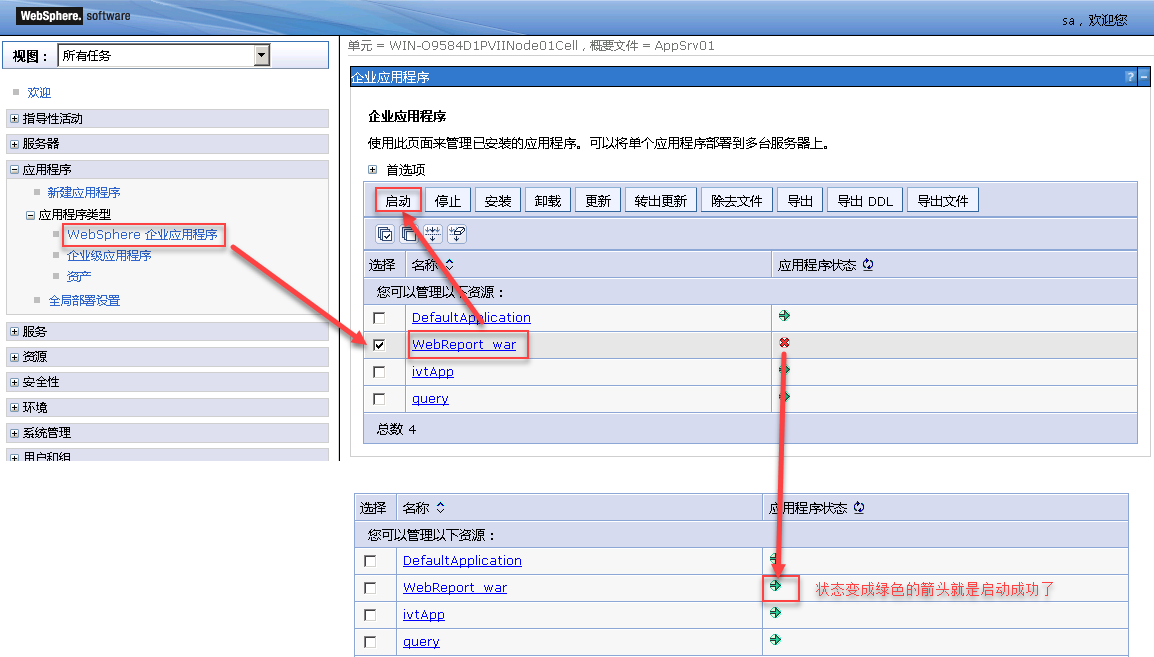
Task: Open WebReport_war link in upper table
Action: coord(464,344)
